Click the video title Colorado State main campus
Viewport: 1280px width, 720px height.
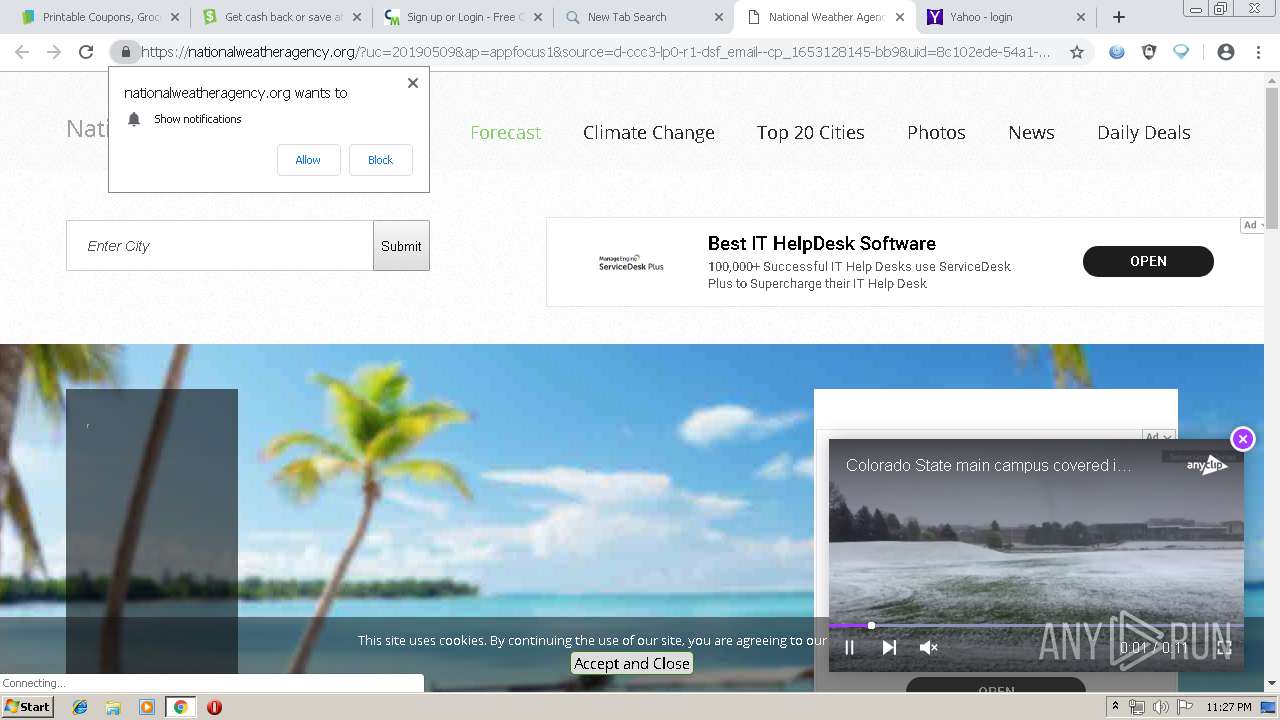click(x=988, y=465)
